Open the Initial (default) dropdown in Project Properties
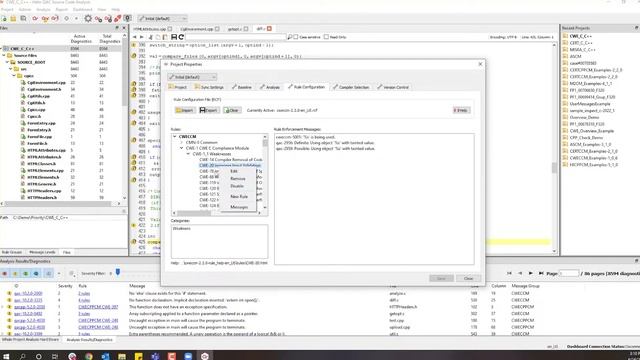The image size is (640, 360). (x=192, y=77)
